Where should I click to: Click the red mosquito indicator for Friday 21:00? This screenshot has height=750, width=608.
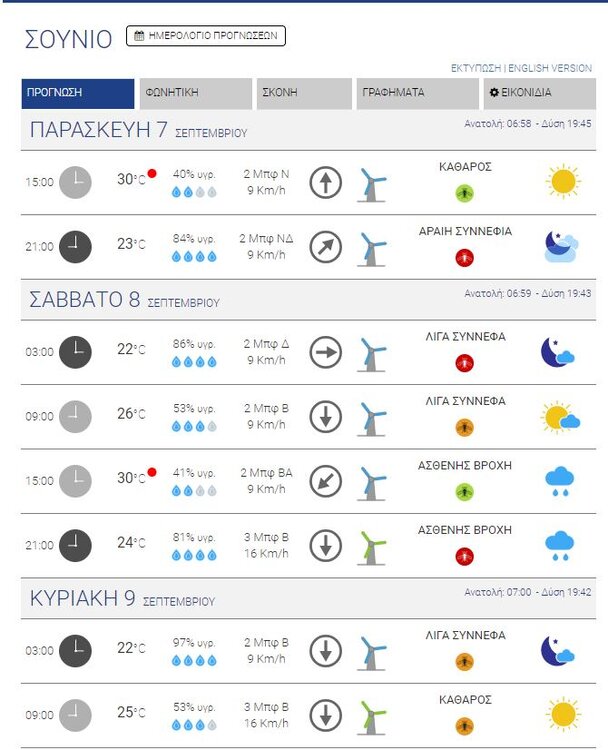pos(464,257)
